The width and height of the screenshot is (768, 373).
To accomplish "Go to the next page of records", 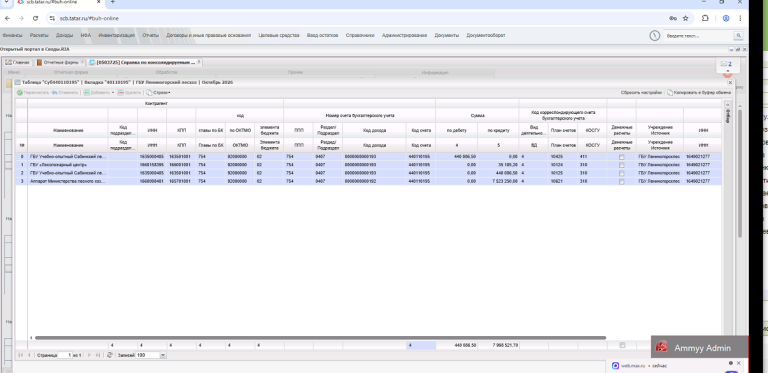I will [x=89, y=355].
